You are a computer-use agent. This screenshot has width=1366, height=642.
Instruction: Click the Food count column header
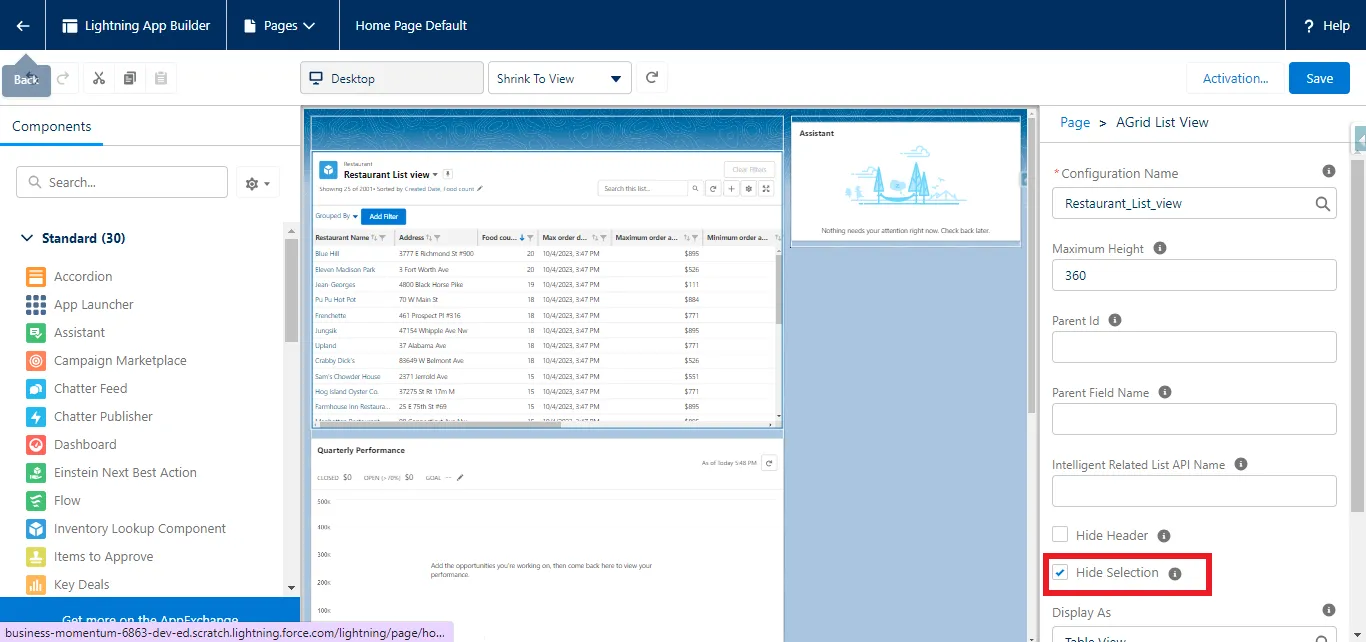pos(507,238)
